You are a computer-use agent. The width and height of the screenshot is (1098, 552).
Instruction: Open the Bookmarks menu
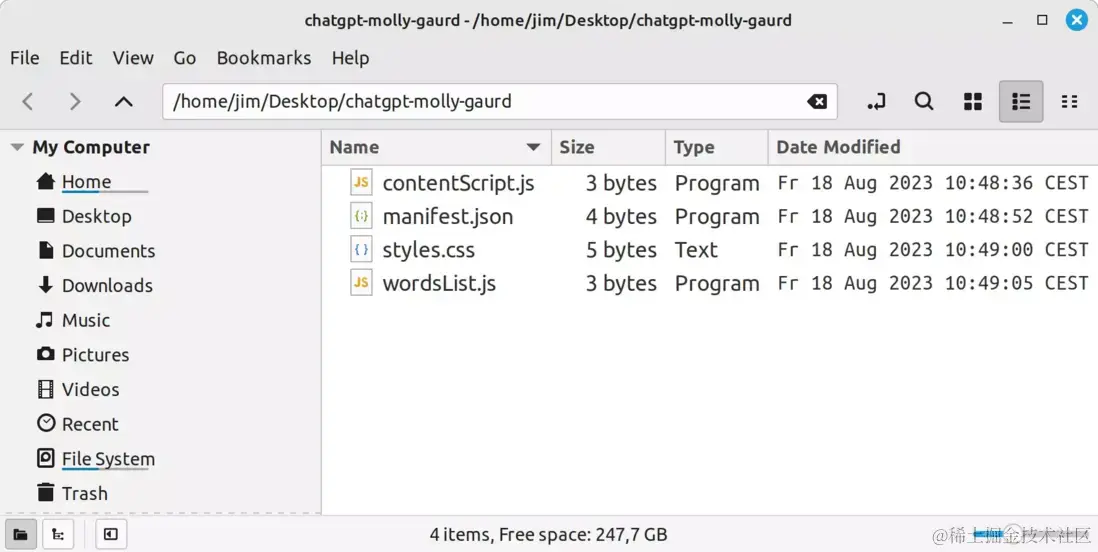[264, 58]
